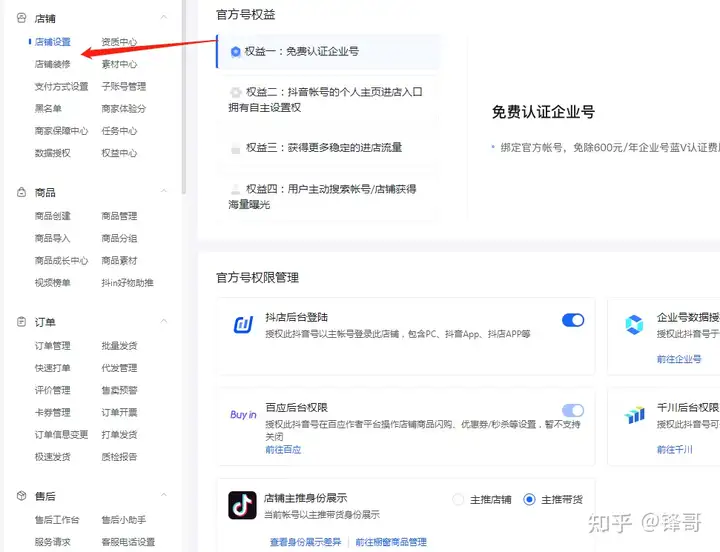Select 权益一：免费认证企业号 tab
The image size is (720, 552).
[329, 51]
